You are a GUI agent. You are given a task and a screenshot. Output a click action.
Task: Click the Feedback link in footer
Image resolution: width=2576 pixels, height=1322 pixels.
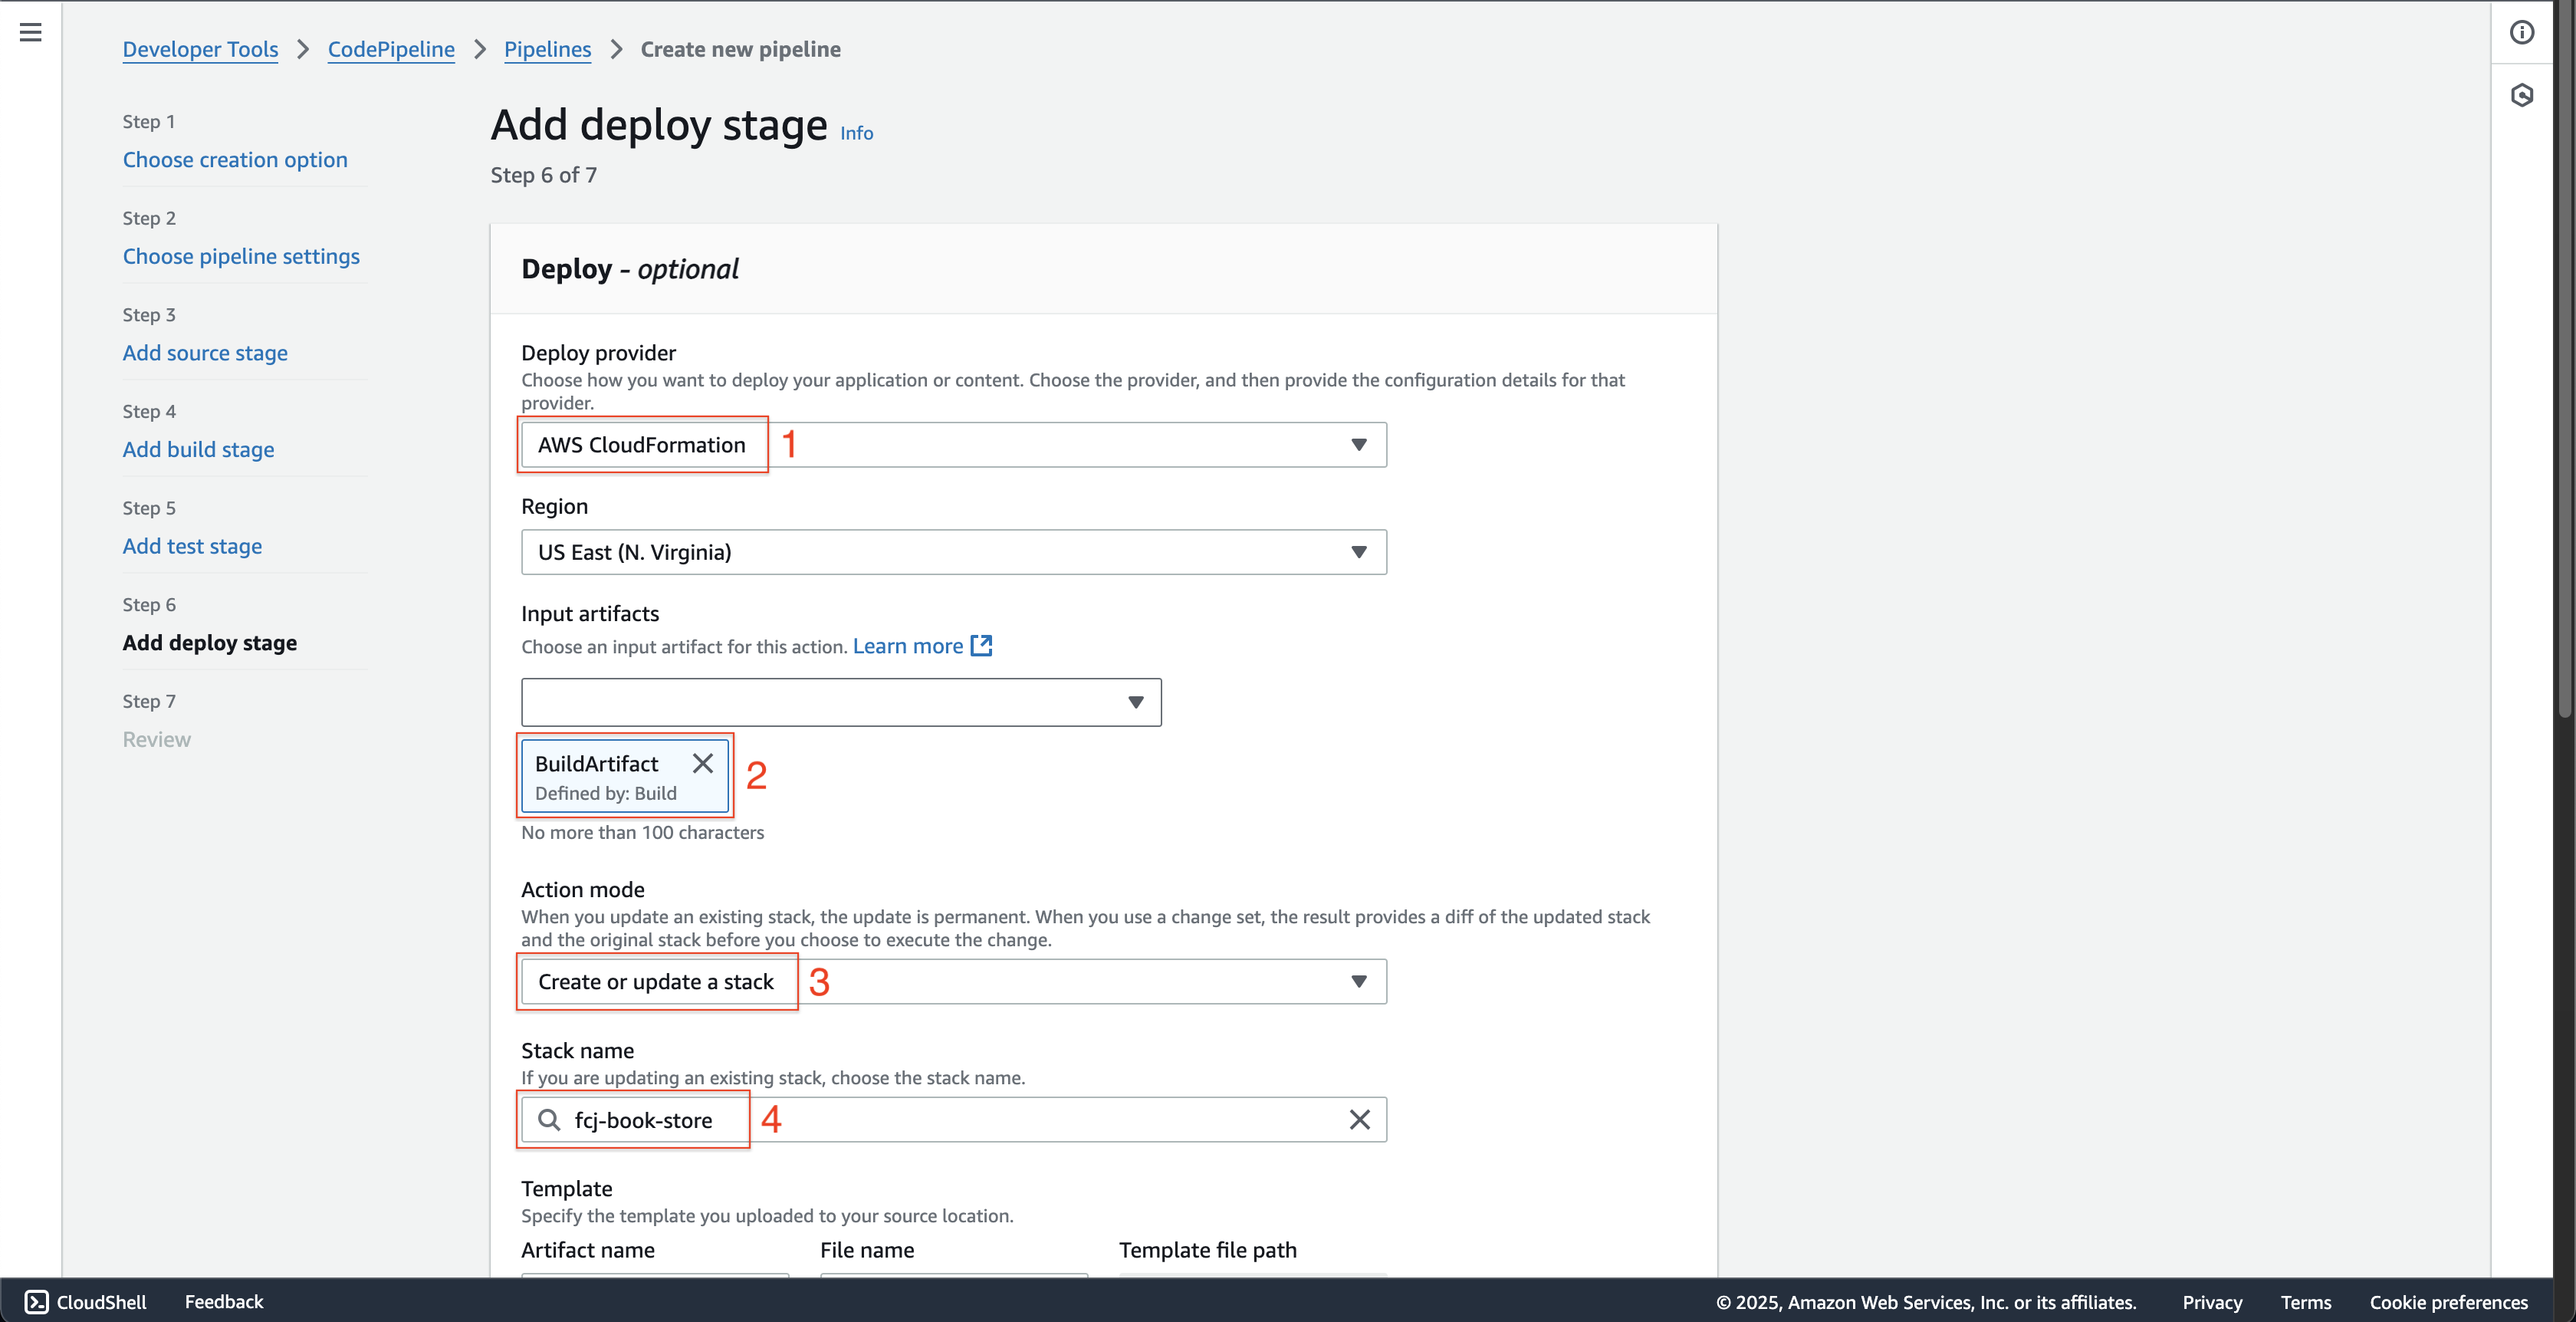[224, 1301]
